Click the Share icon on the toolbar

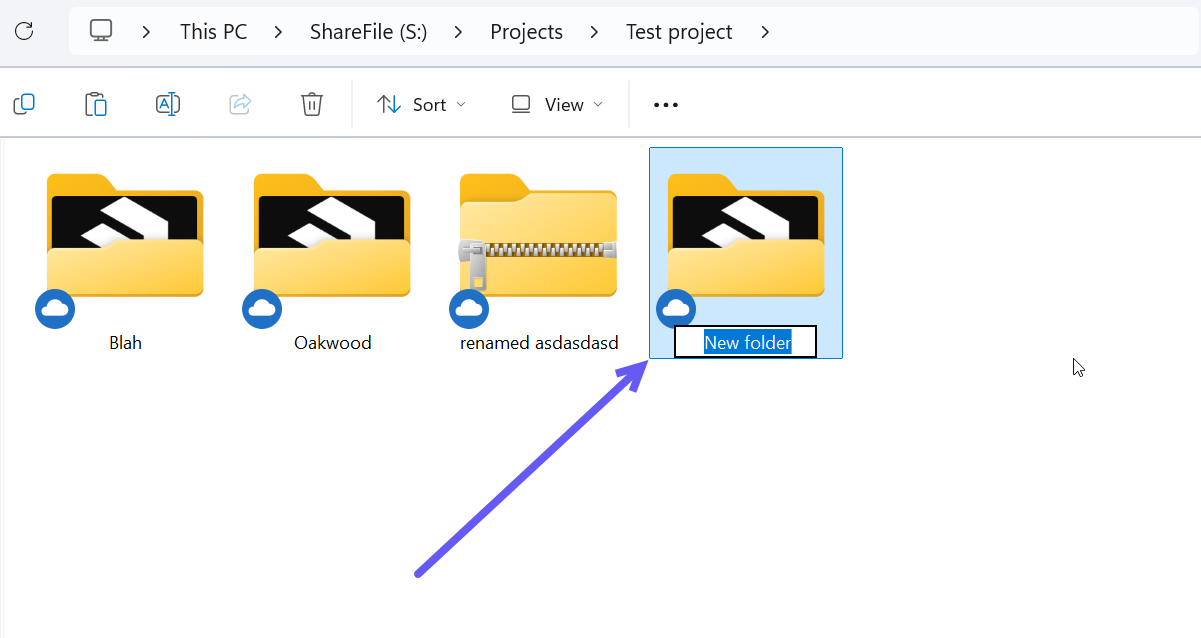click(x=239, y=104)
